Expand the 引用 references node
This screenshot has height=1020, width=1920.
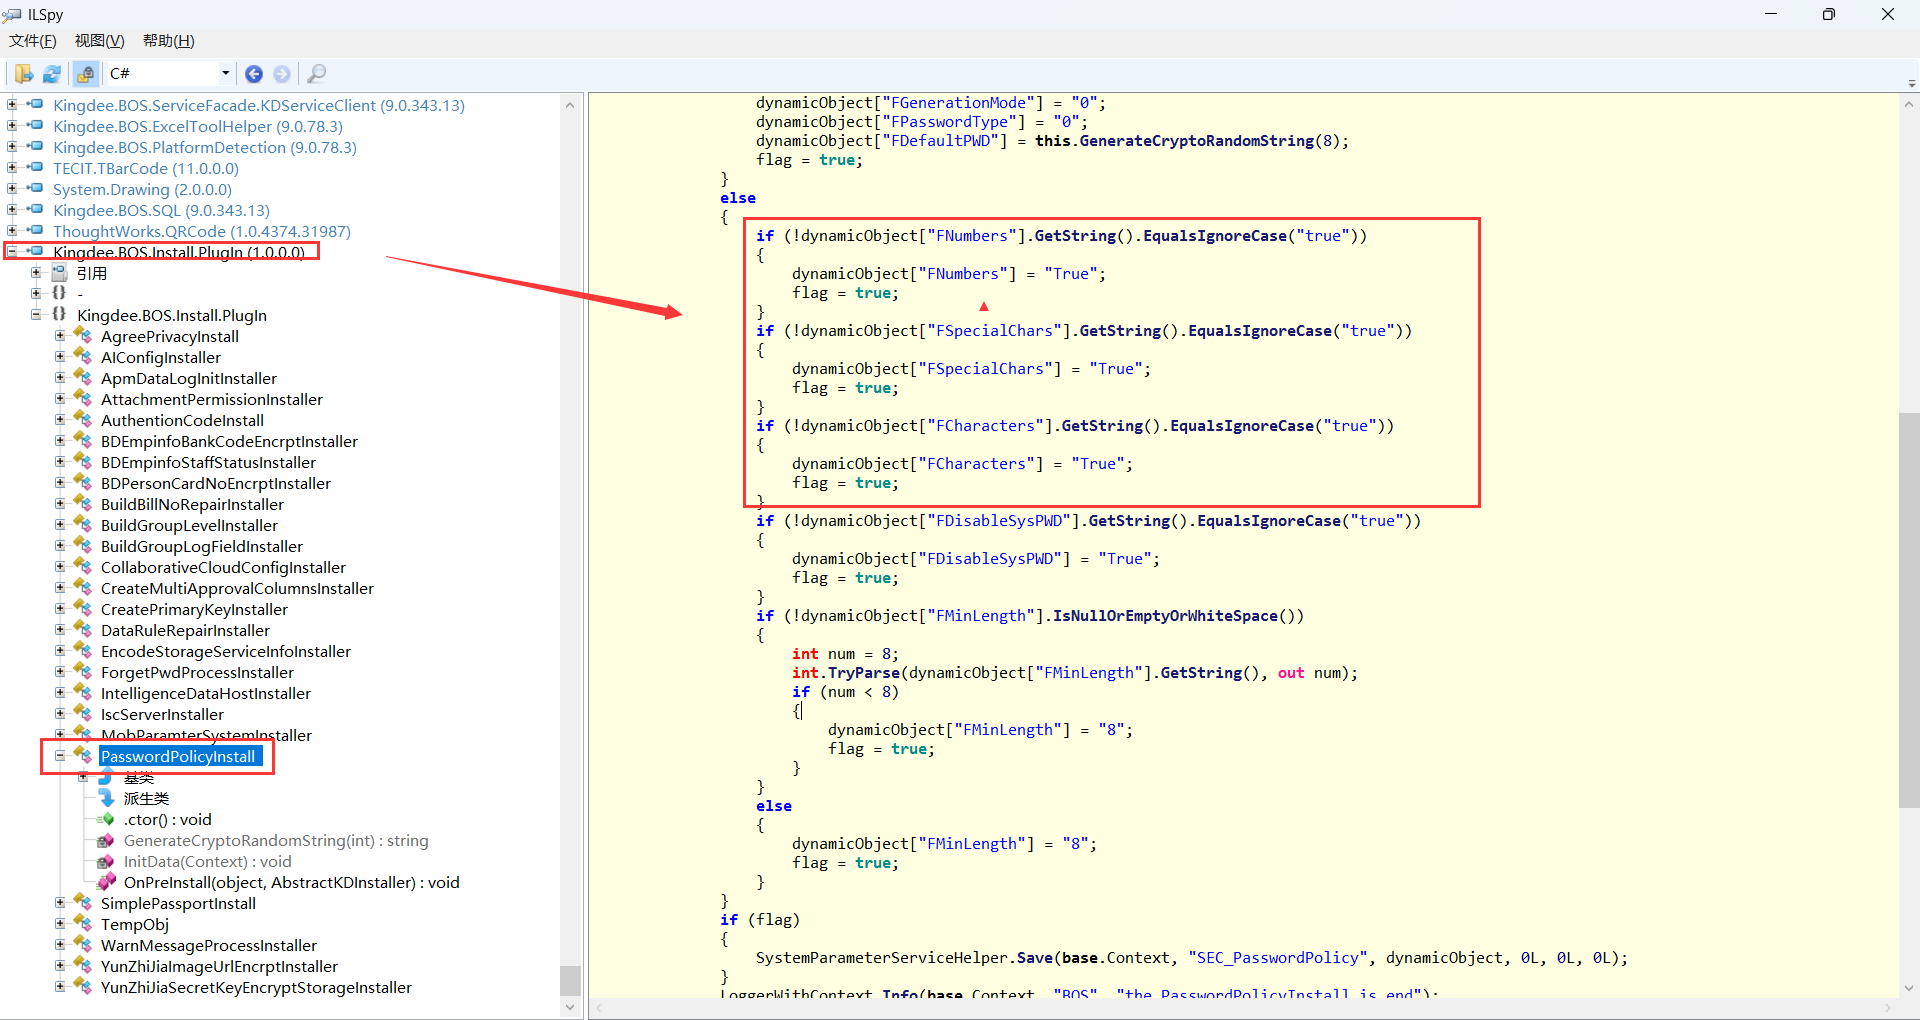(36, 272)
